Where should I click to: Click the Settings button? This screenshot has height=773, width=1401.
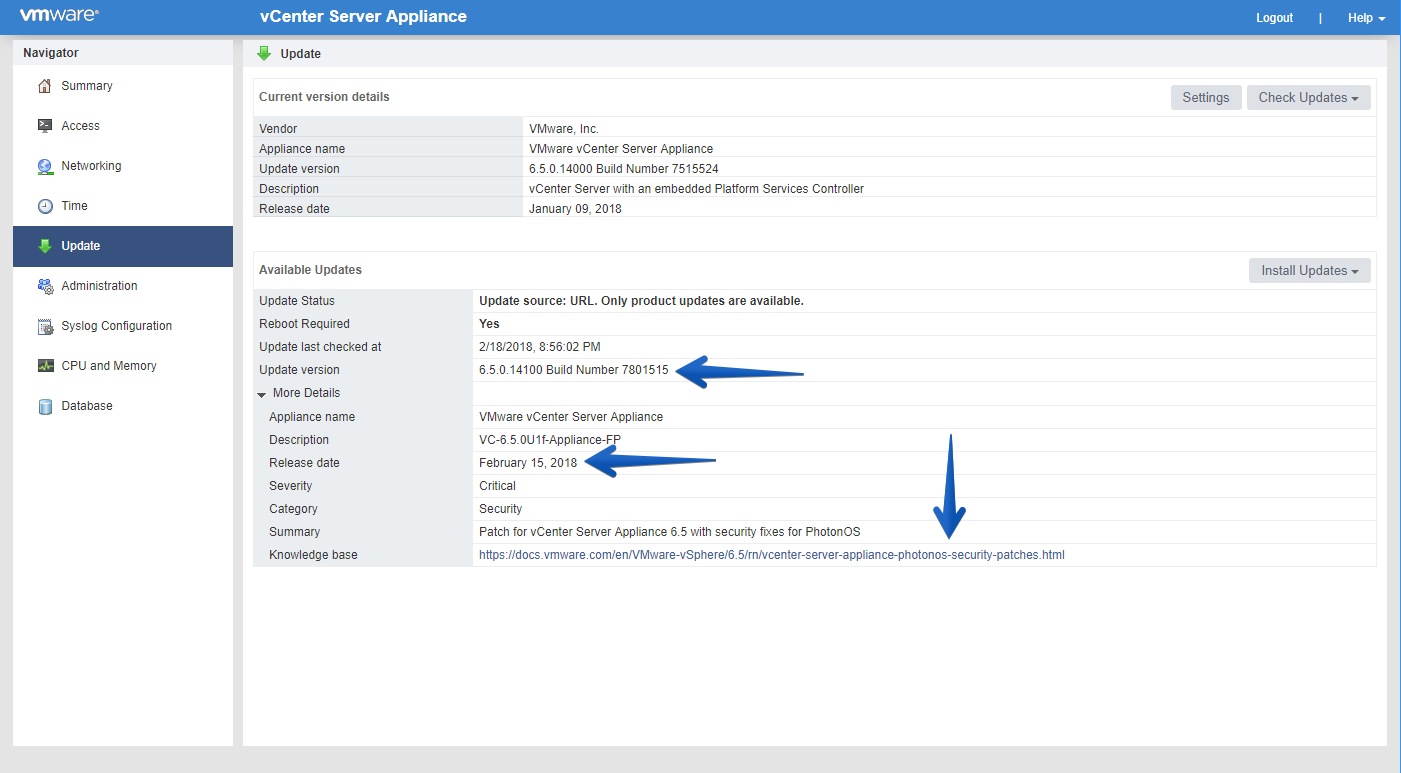(x=1206, y=97)
